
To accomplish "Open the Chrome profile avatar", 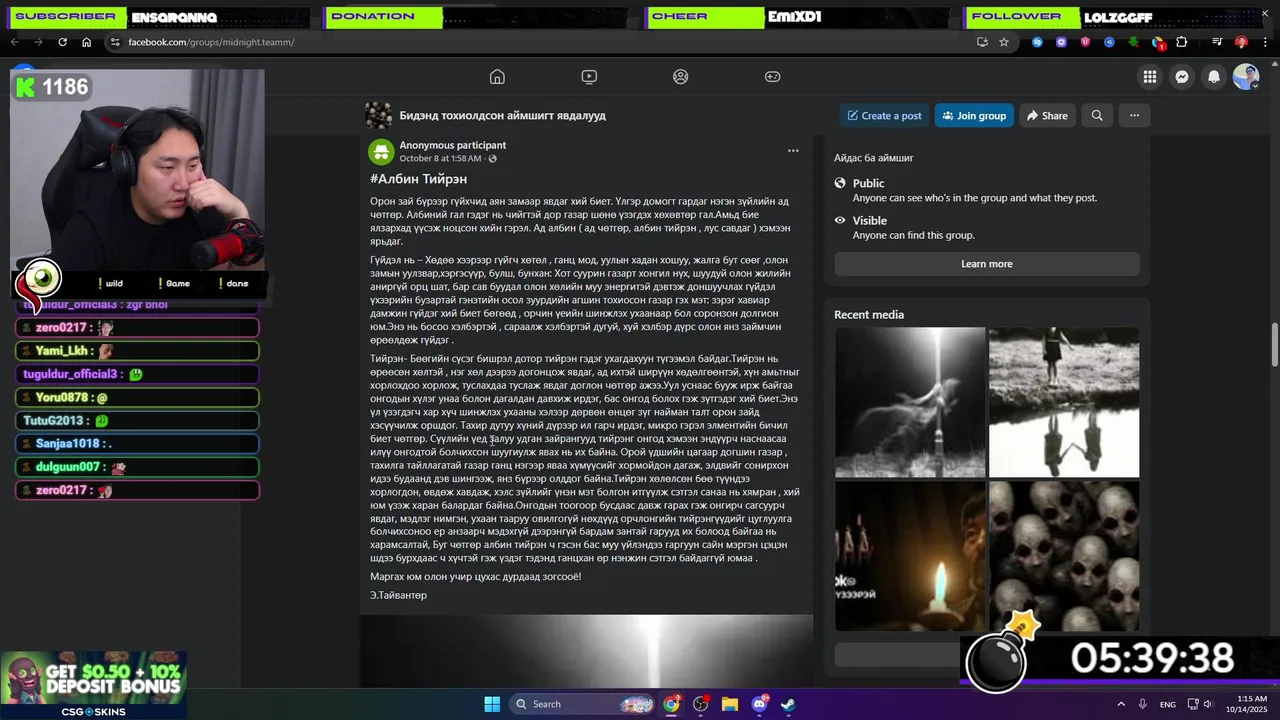I will pos(1241,42).
